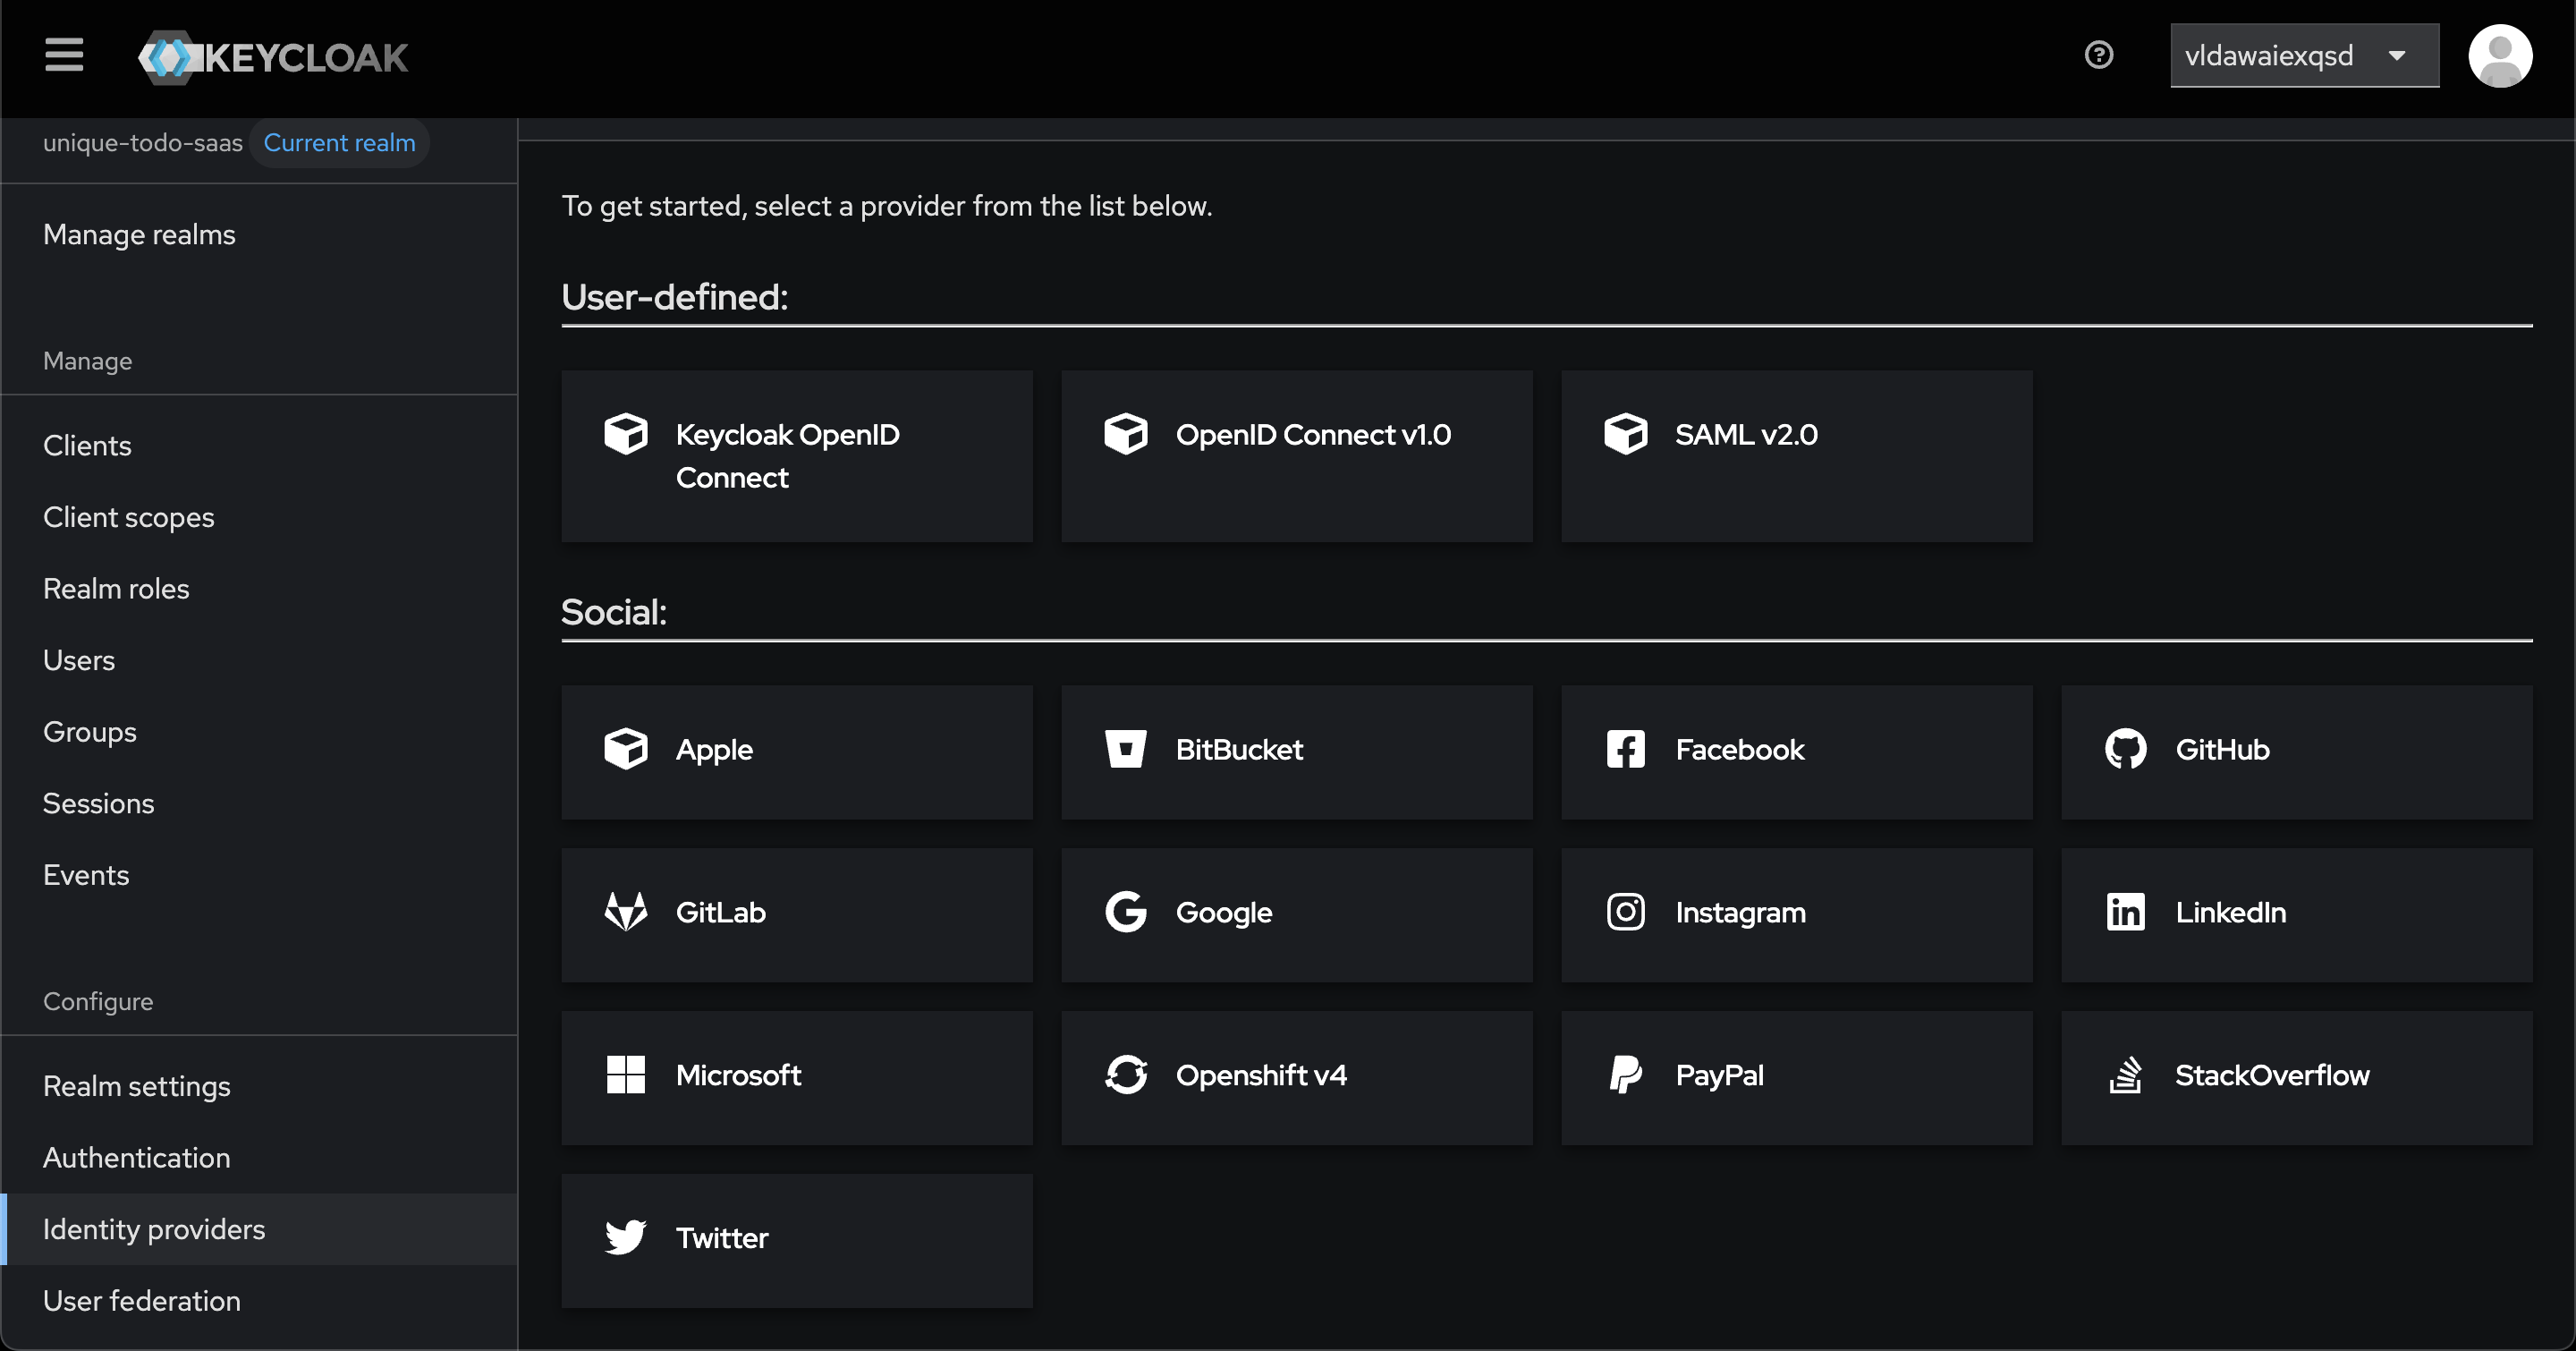Click the PayPal P icon
The height and width of the screenshot is (1351, 2576).
[1626, 1075]
